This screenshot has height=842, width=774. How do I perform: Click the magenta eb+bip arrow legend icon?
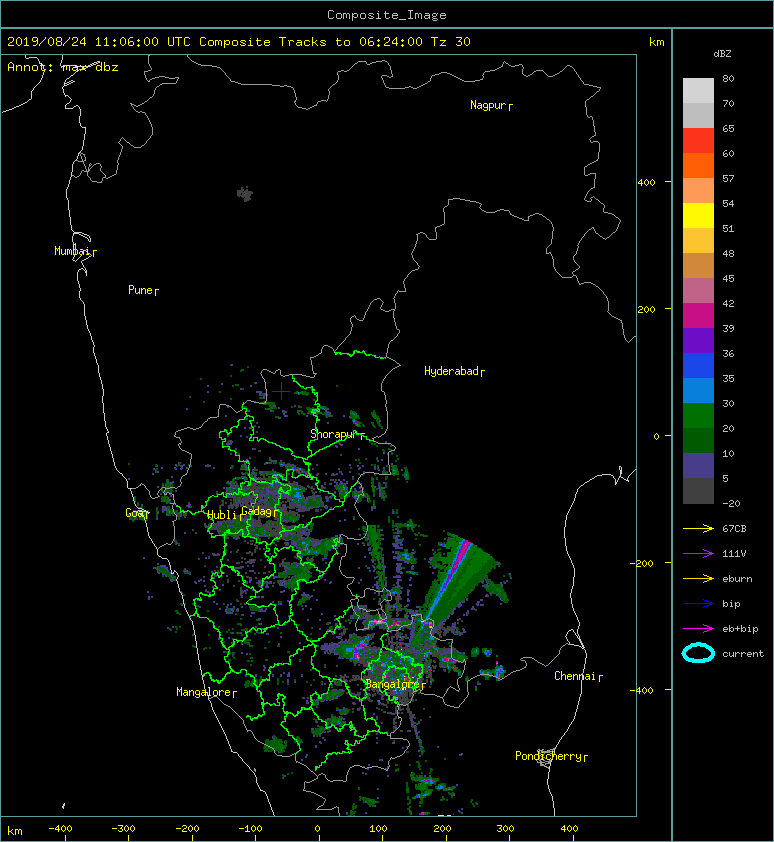(698, 628)
